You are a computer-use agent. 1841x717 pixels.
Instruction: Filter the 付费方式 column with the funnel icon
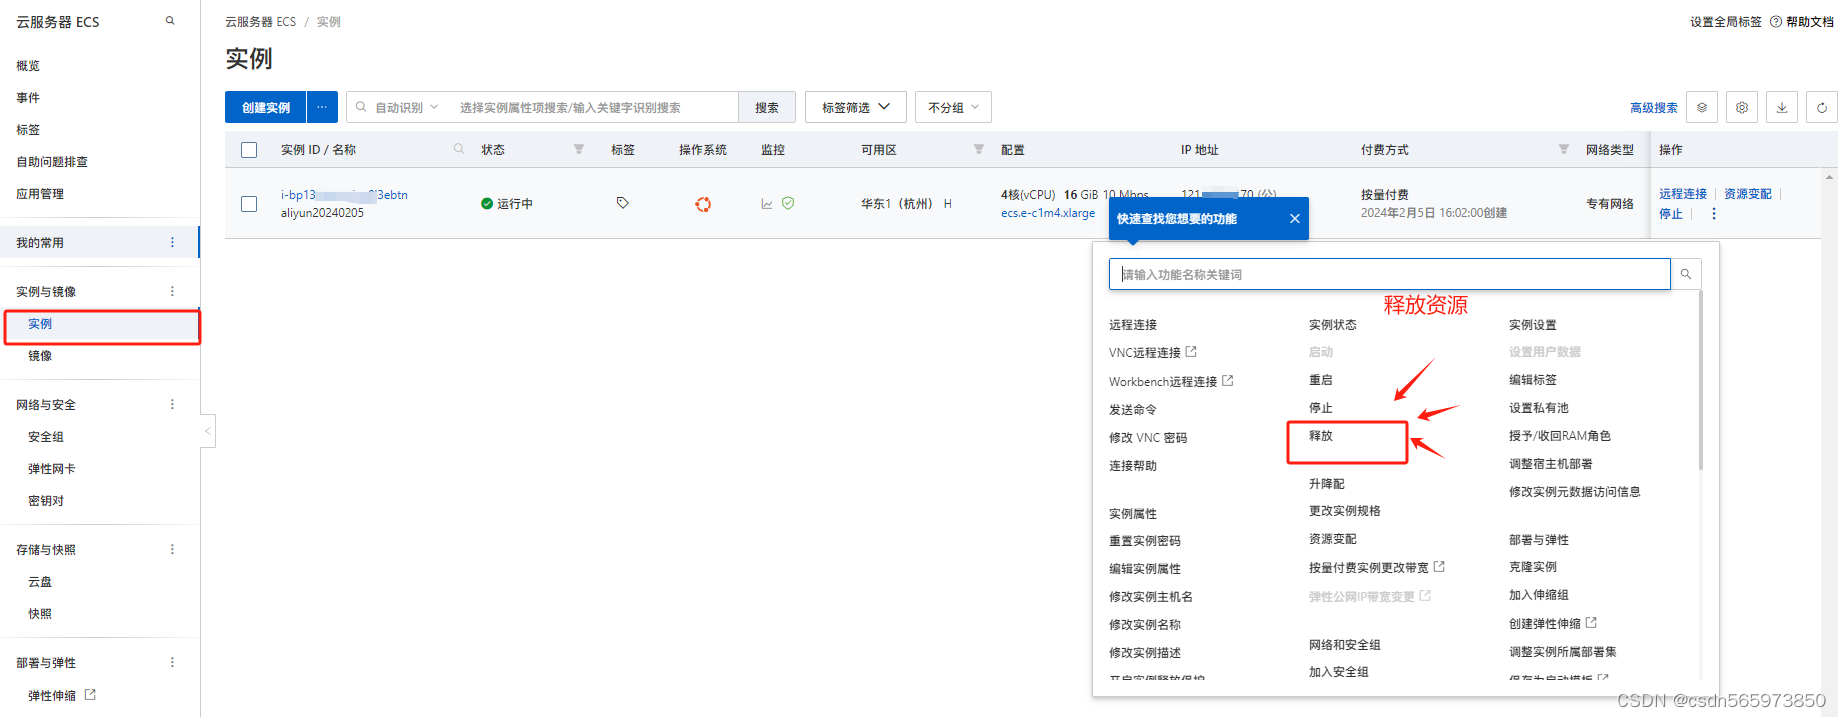click(x=1563, y=149)
